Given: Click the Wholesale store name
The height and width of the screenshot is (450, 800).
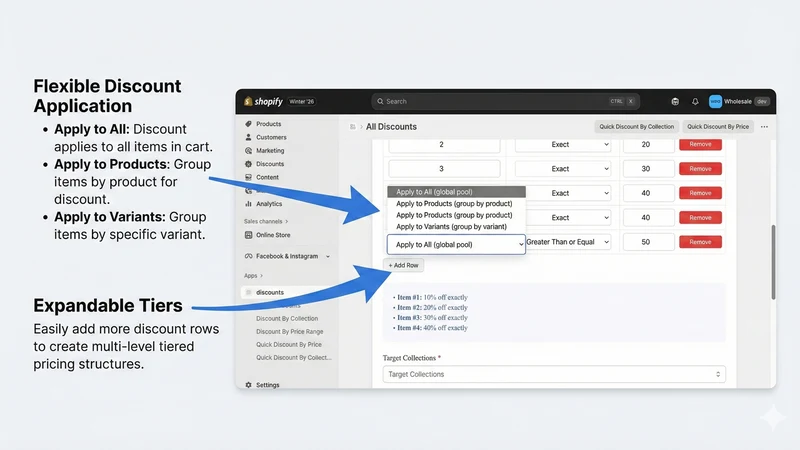Looking at the screenshot, I should click(x=738, y=102).
